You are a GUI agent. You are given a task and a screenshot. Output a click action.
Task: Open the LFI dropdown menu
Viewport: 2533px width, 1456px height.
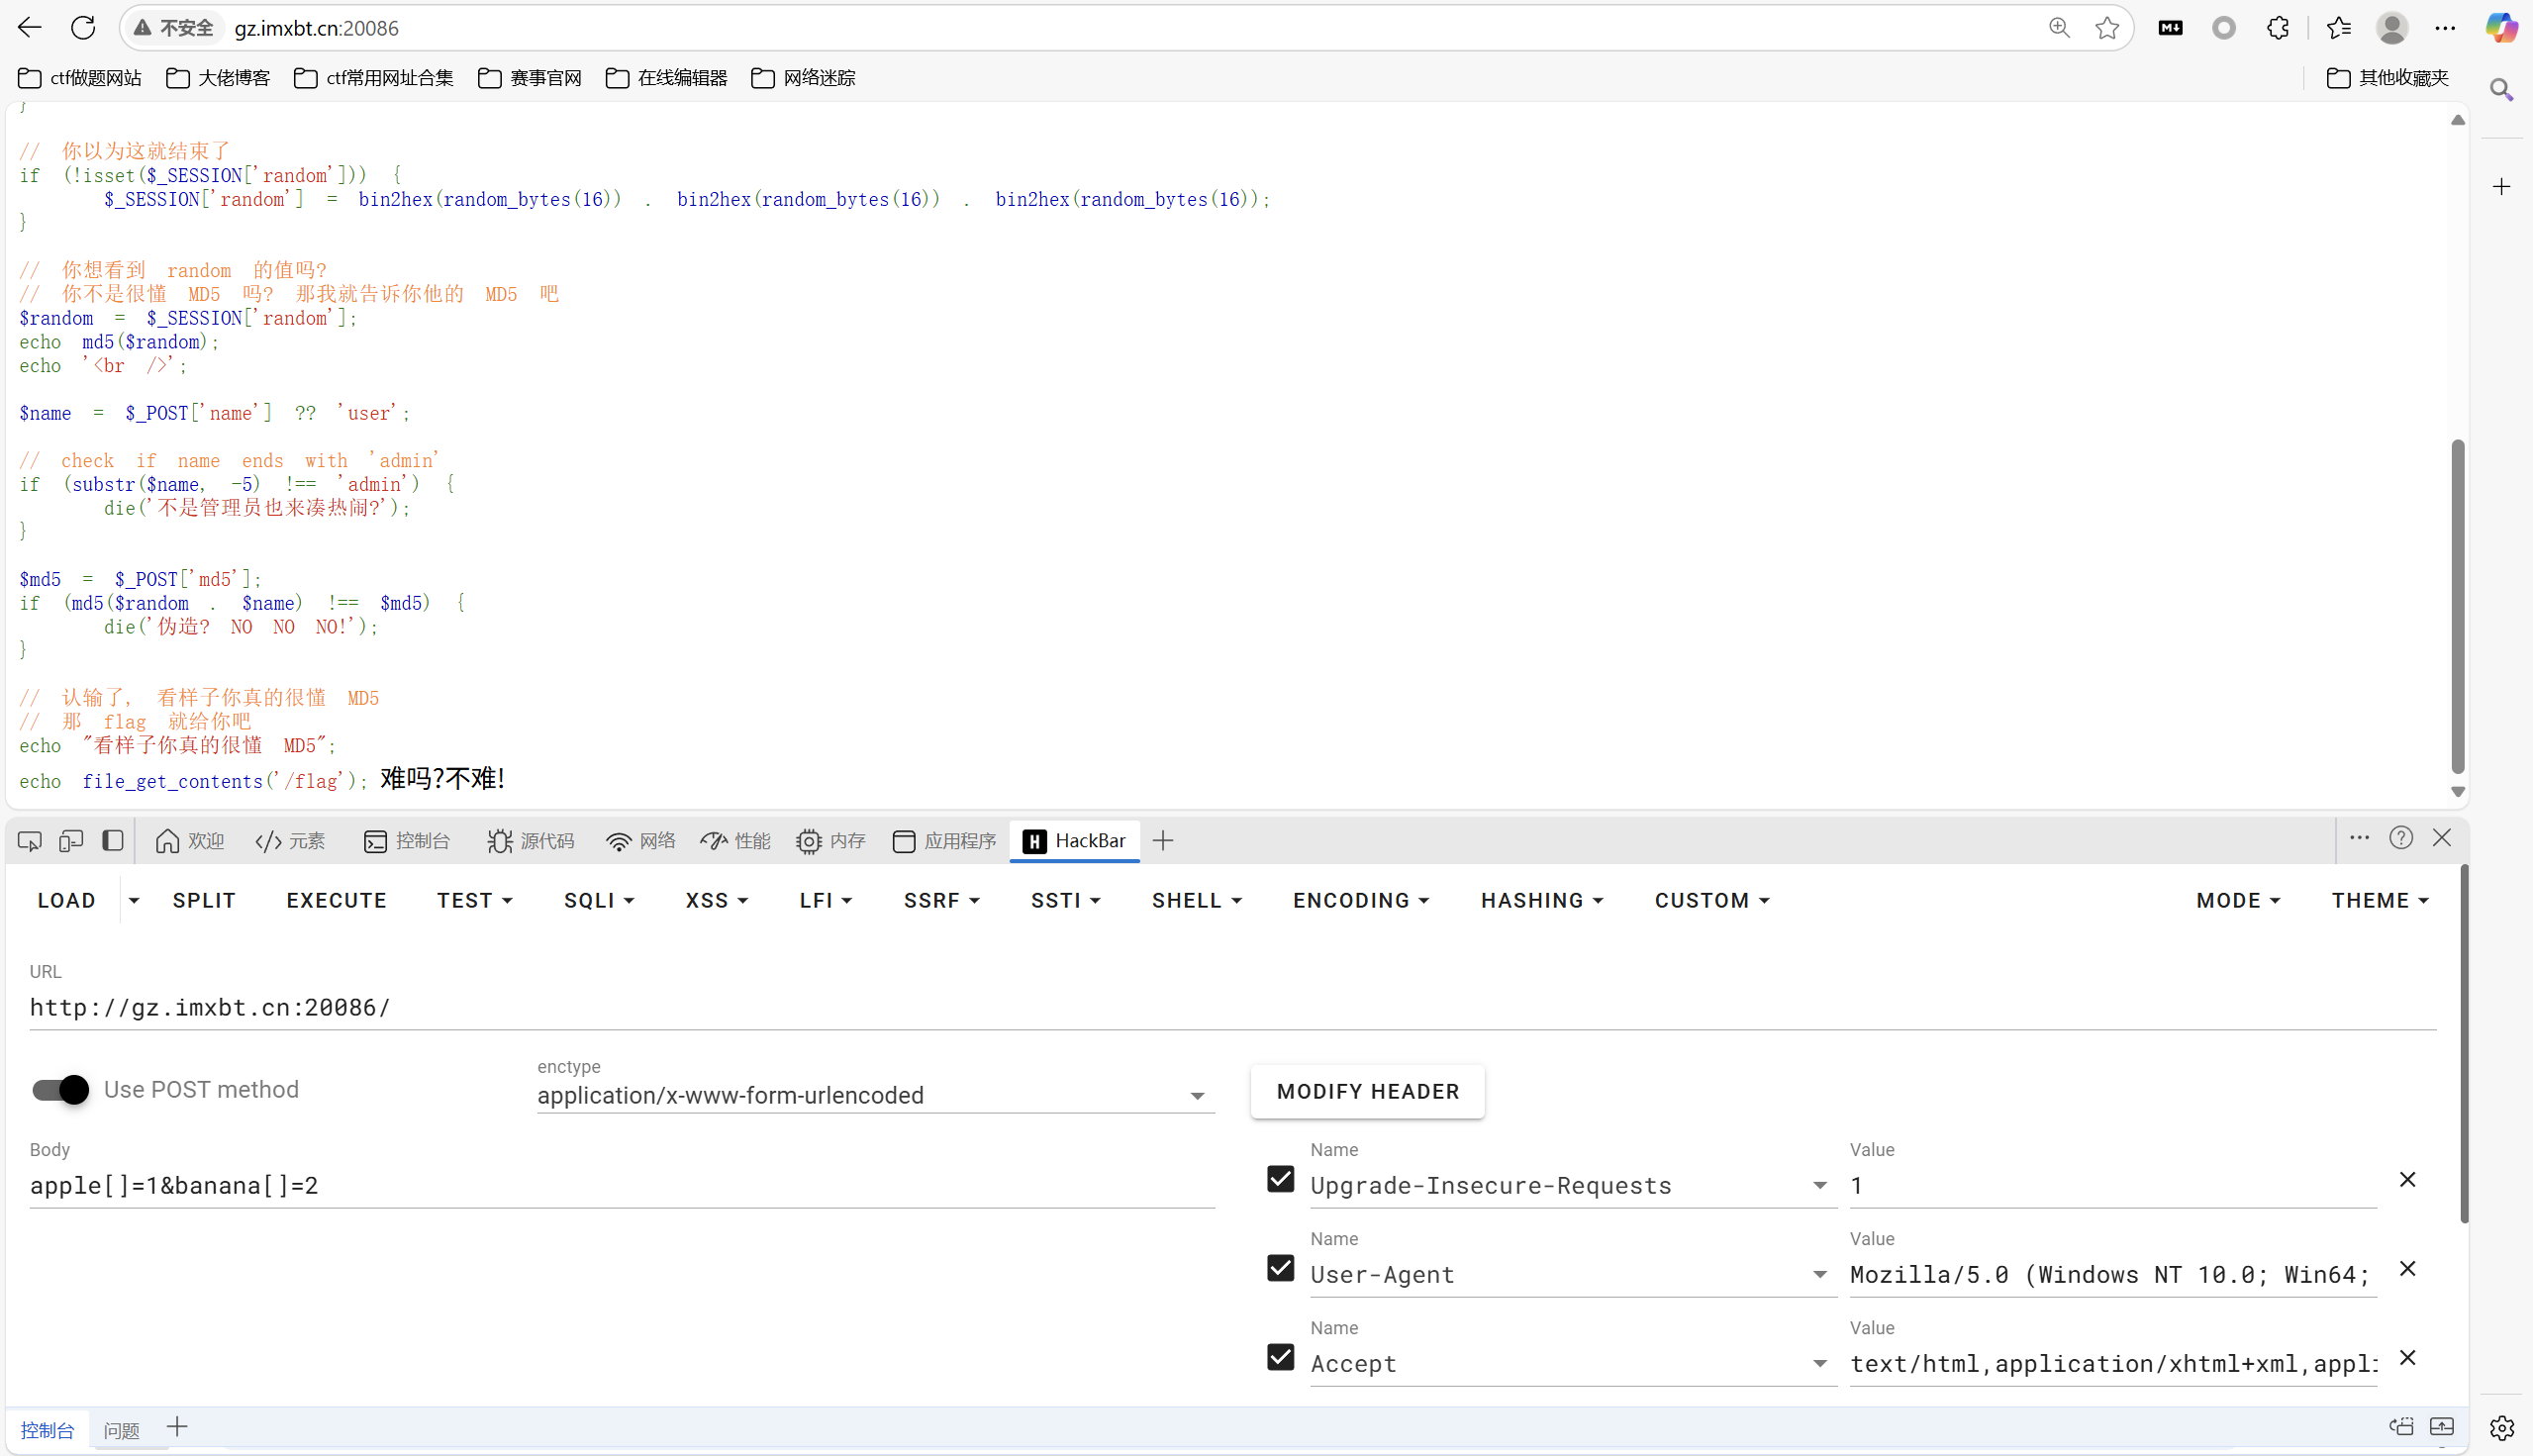(x=825, y=901)
